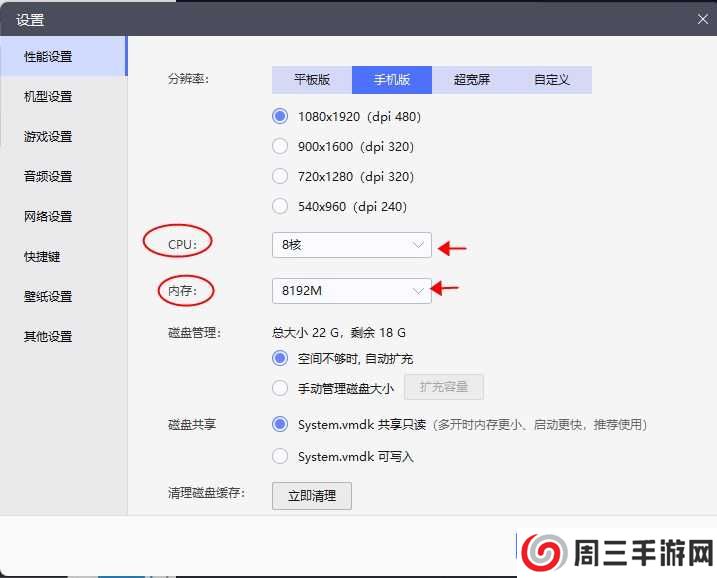Open 快捷键 settings

pyautogui.click(x=42, y=257)
